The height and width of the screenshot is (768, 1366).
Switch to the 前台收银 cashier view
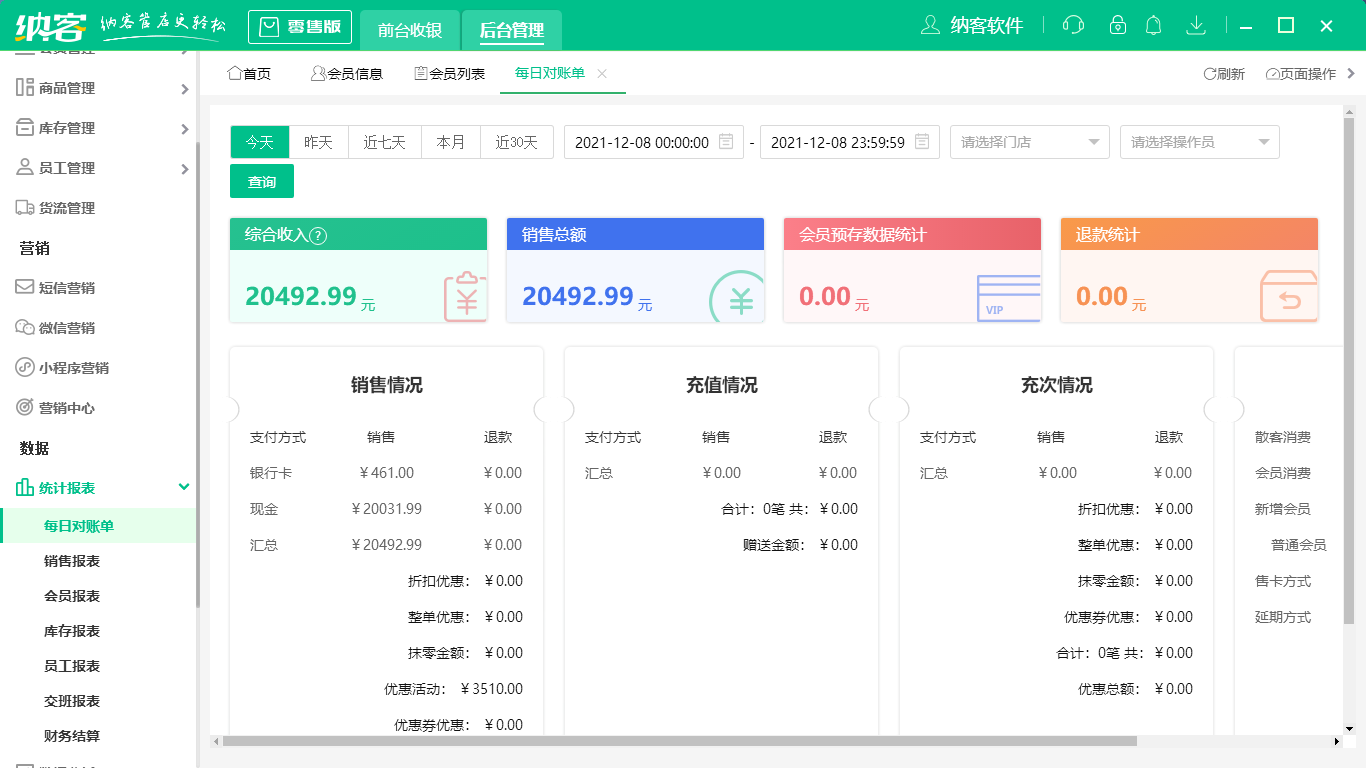(408, 30)
